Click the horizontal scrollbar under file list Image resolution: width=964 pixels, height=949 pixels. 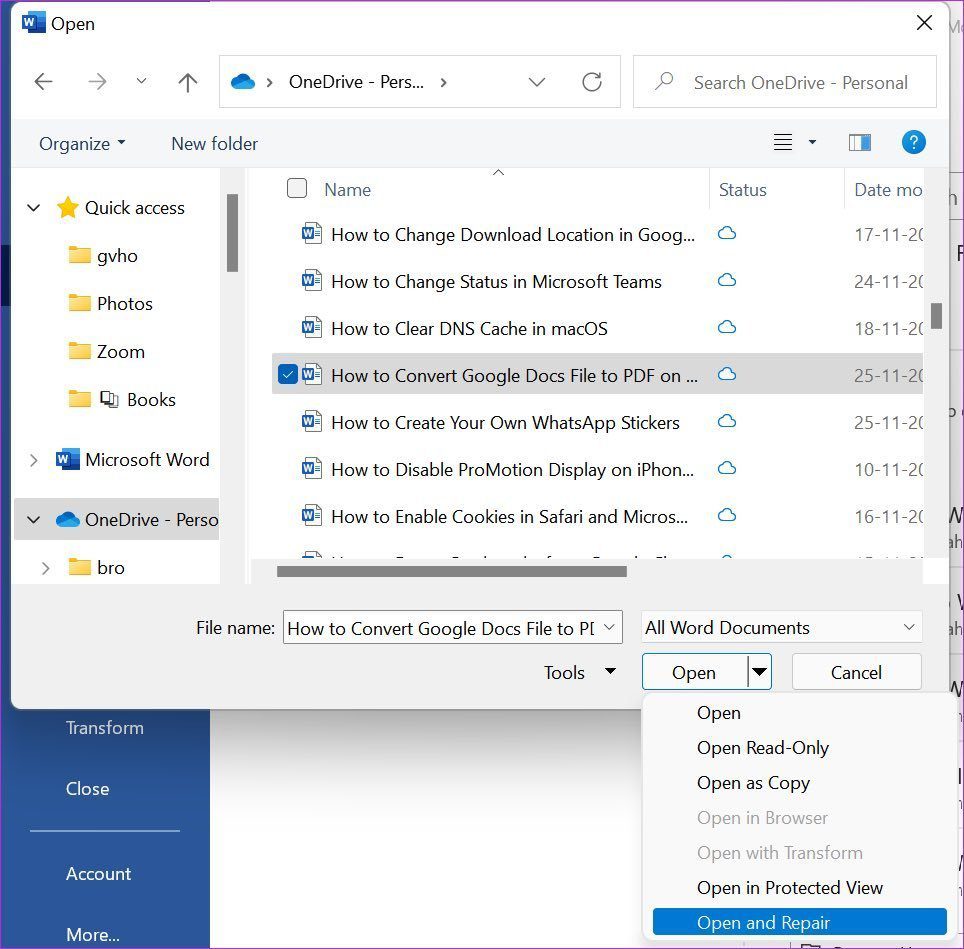click(451, 572)
